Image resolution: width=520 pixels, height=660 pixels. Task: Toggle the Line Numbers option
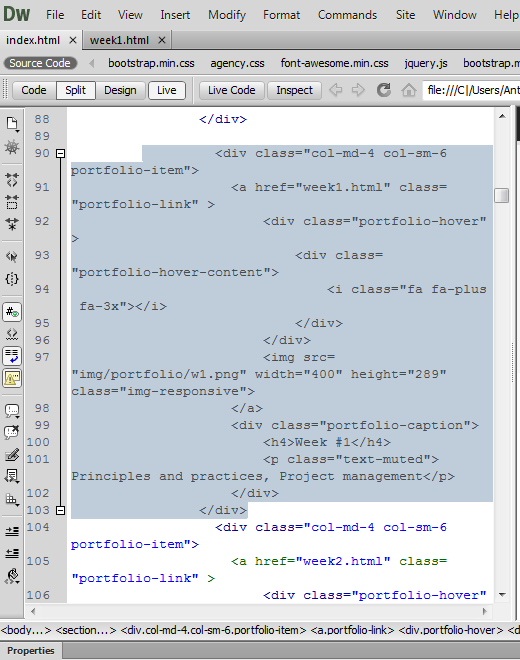coord(12,312)
